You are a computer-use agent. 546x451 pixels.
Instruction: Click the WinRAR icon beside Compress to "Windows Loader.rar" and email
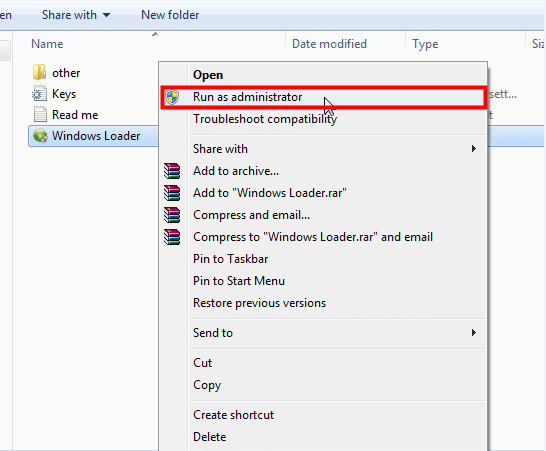pyautogui.click(x=172, y=237)
